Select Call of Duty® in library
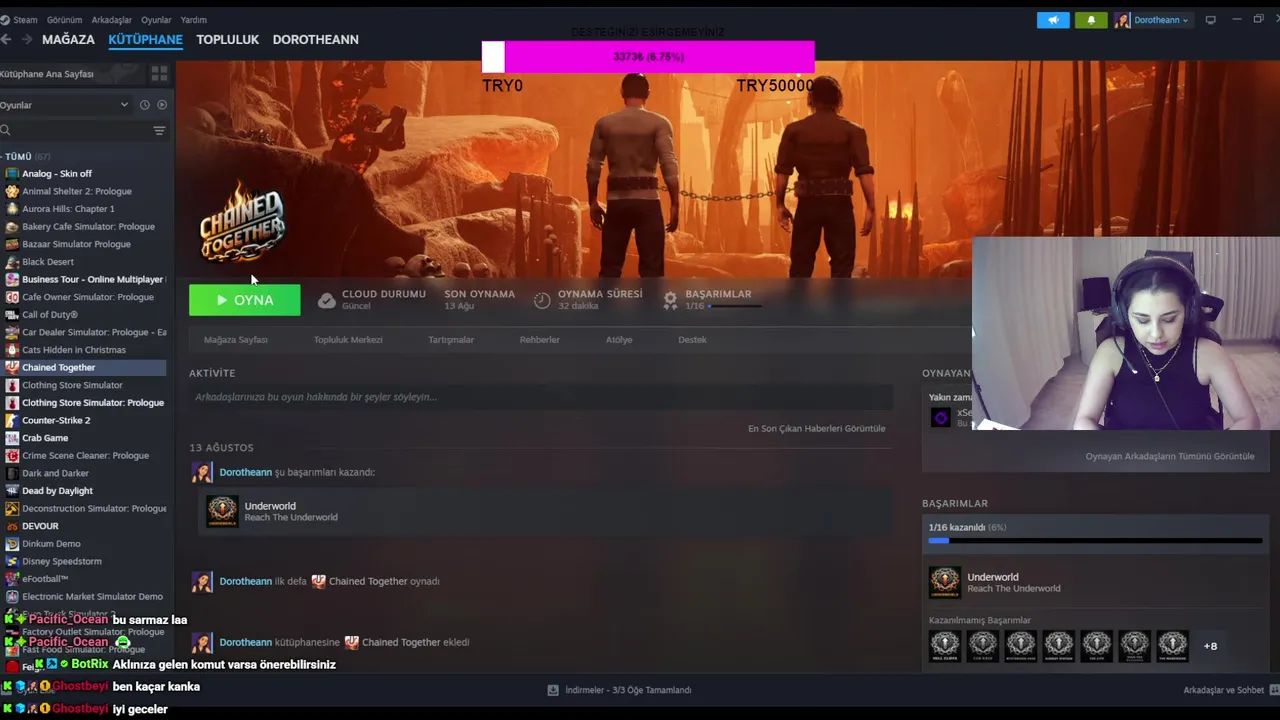 click(x=50, y=315)
